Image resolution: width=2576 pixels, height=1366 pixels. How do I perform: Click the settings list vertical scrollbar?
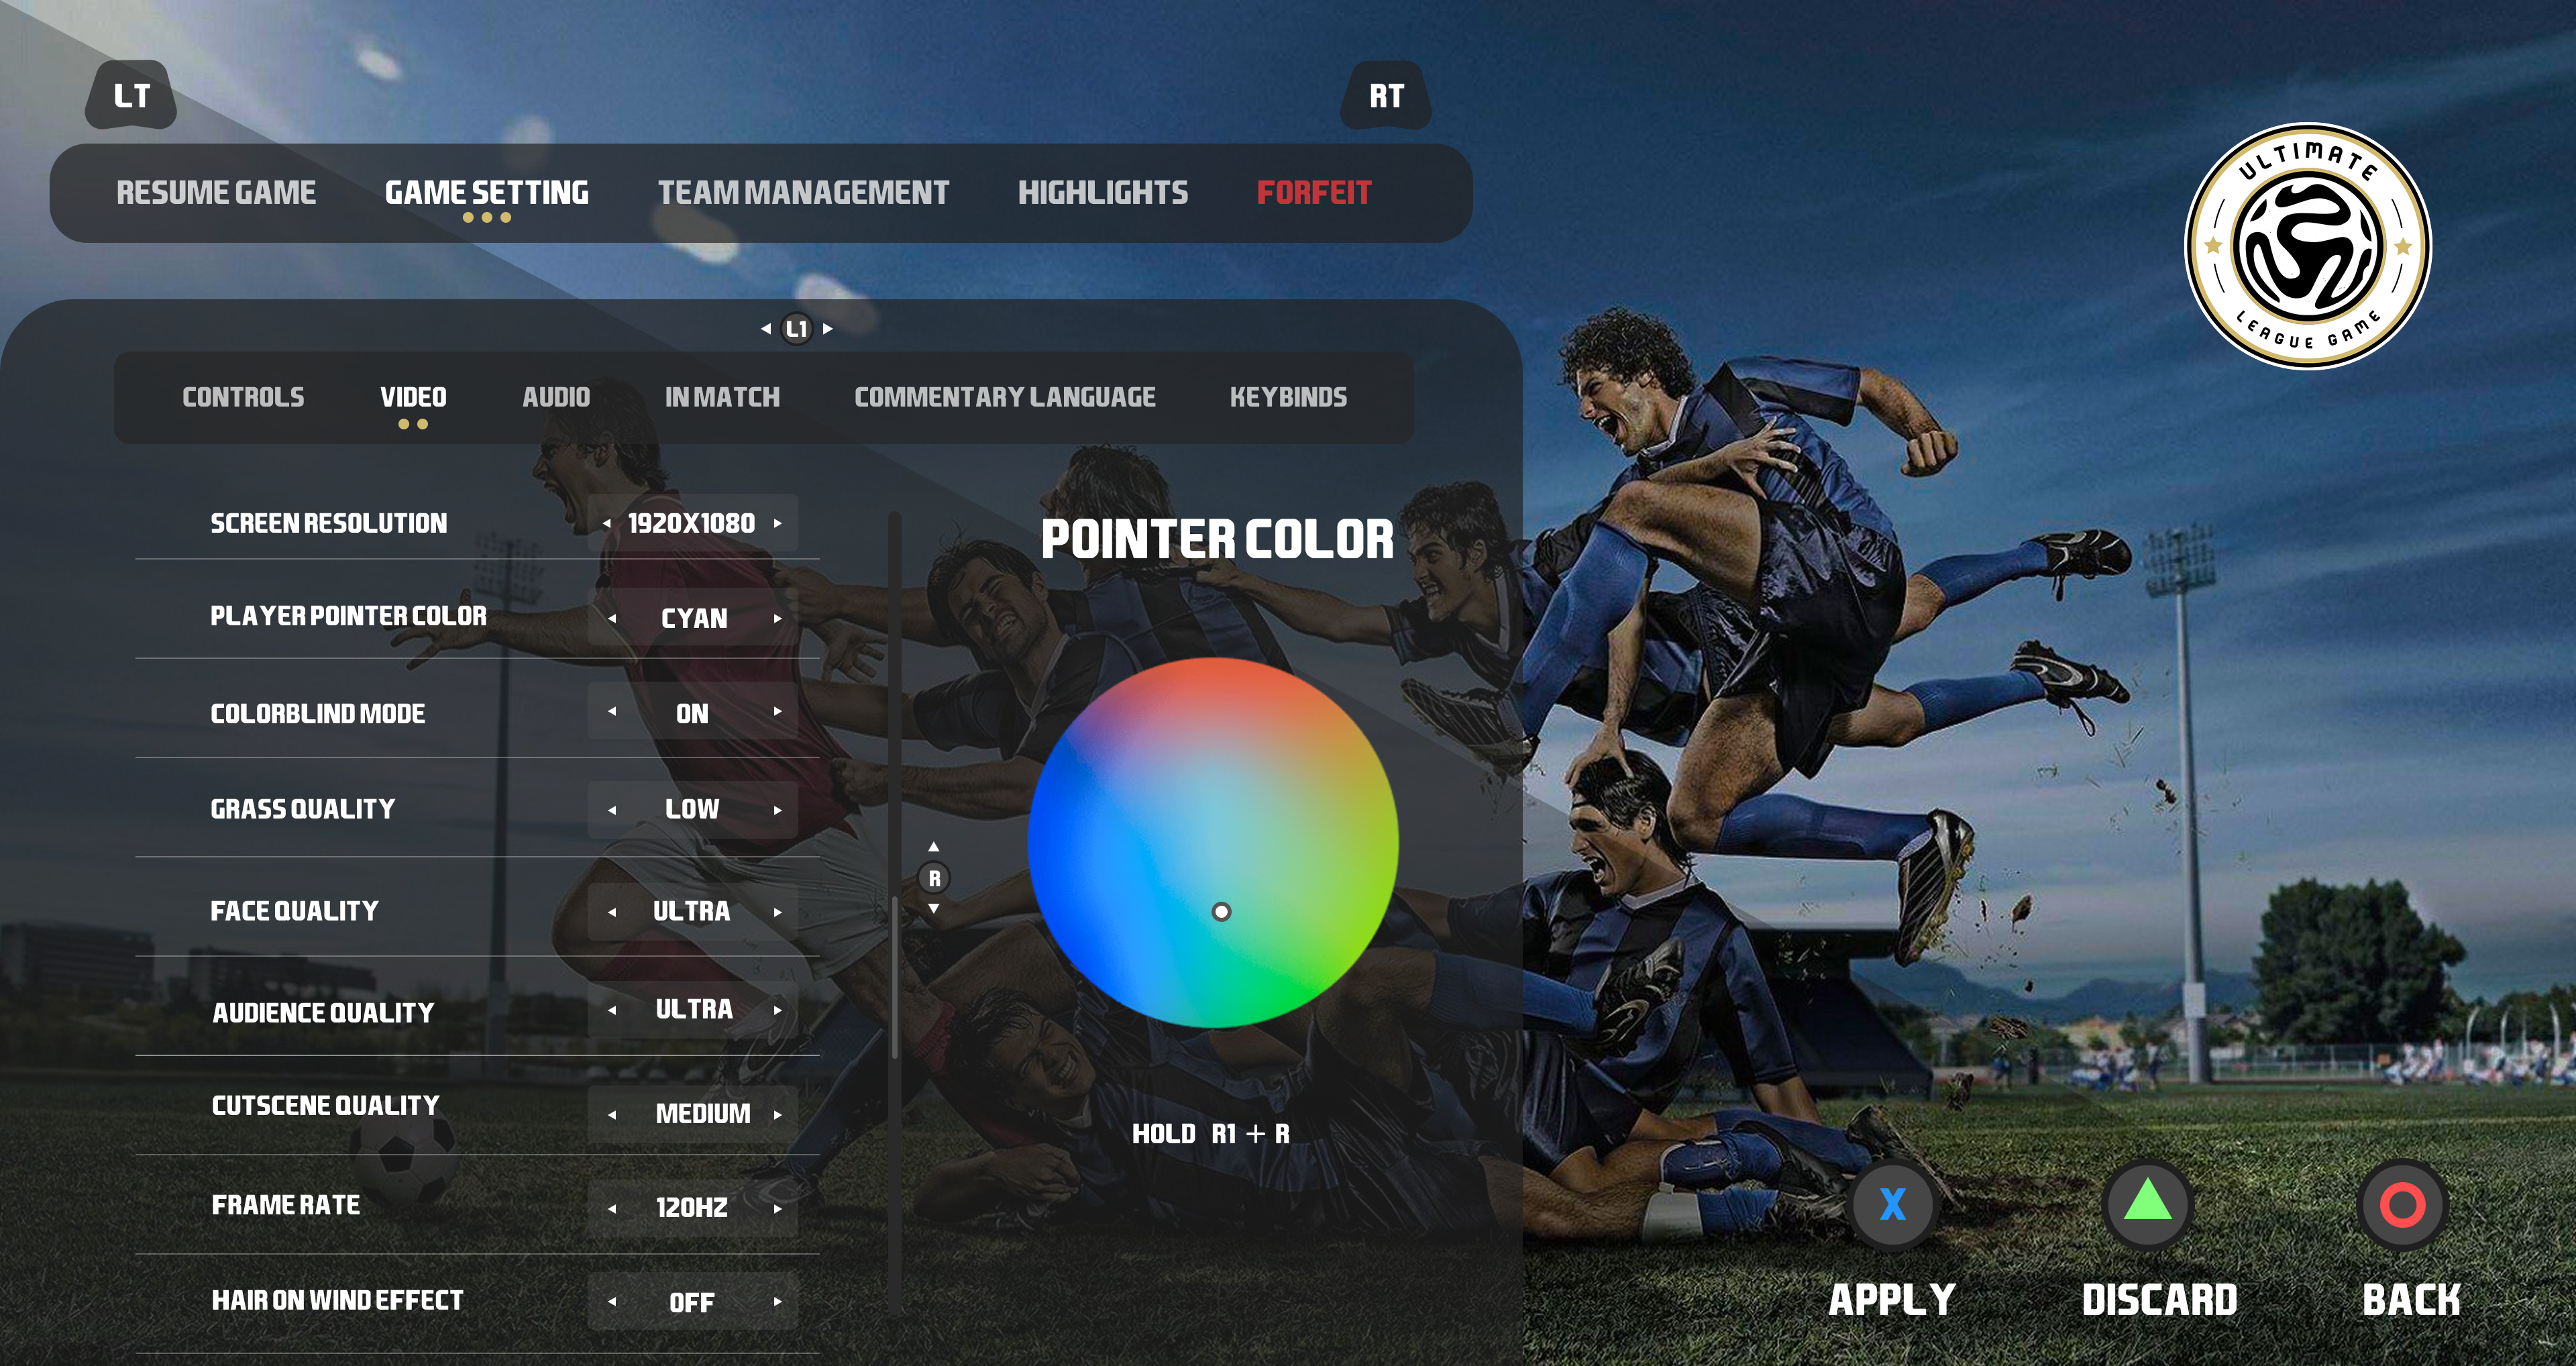click(x=895, y=912)
